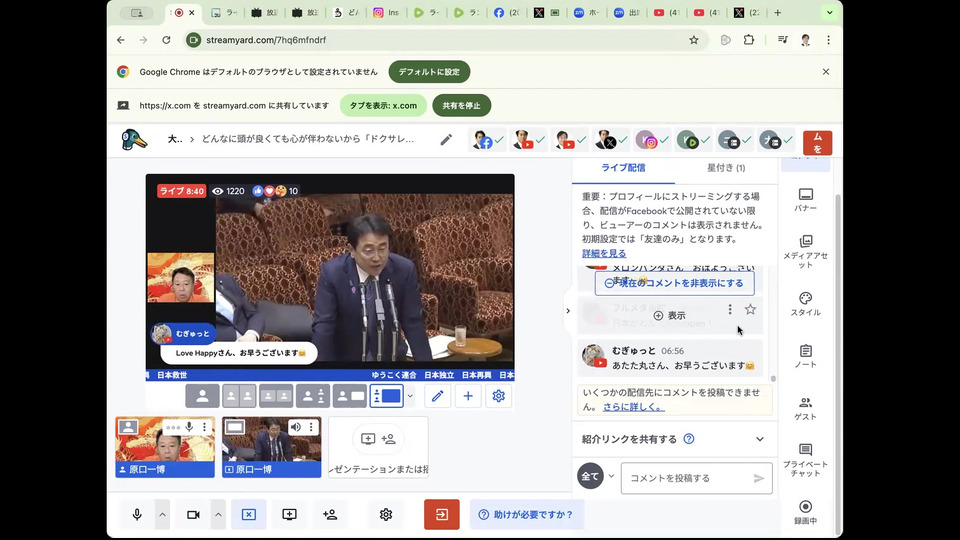This screenshot has width=960, height=540.
Task: Open studio settings gear in bottom bar
Action: pyautogui.click(x=386, y=514)
